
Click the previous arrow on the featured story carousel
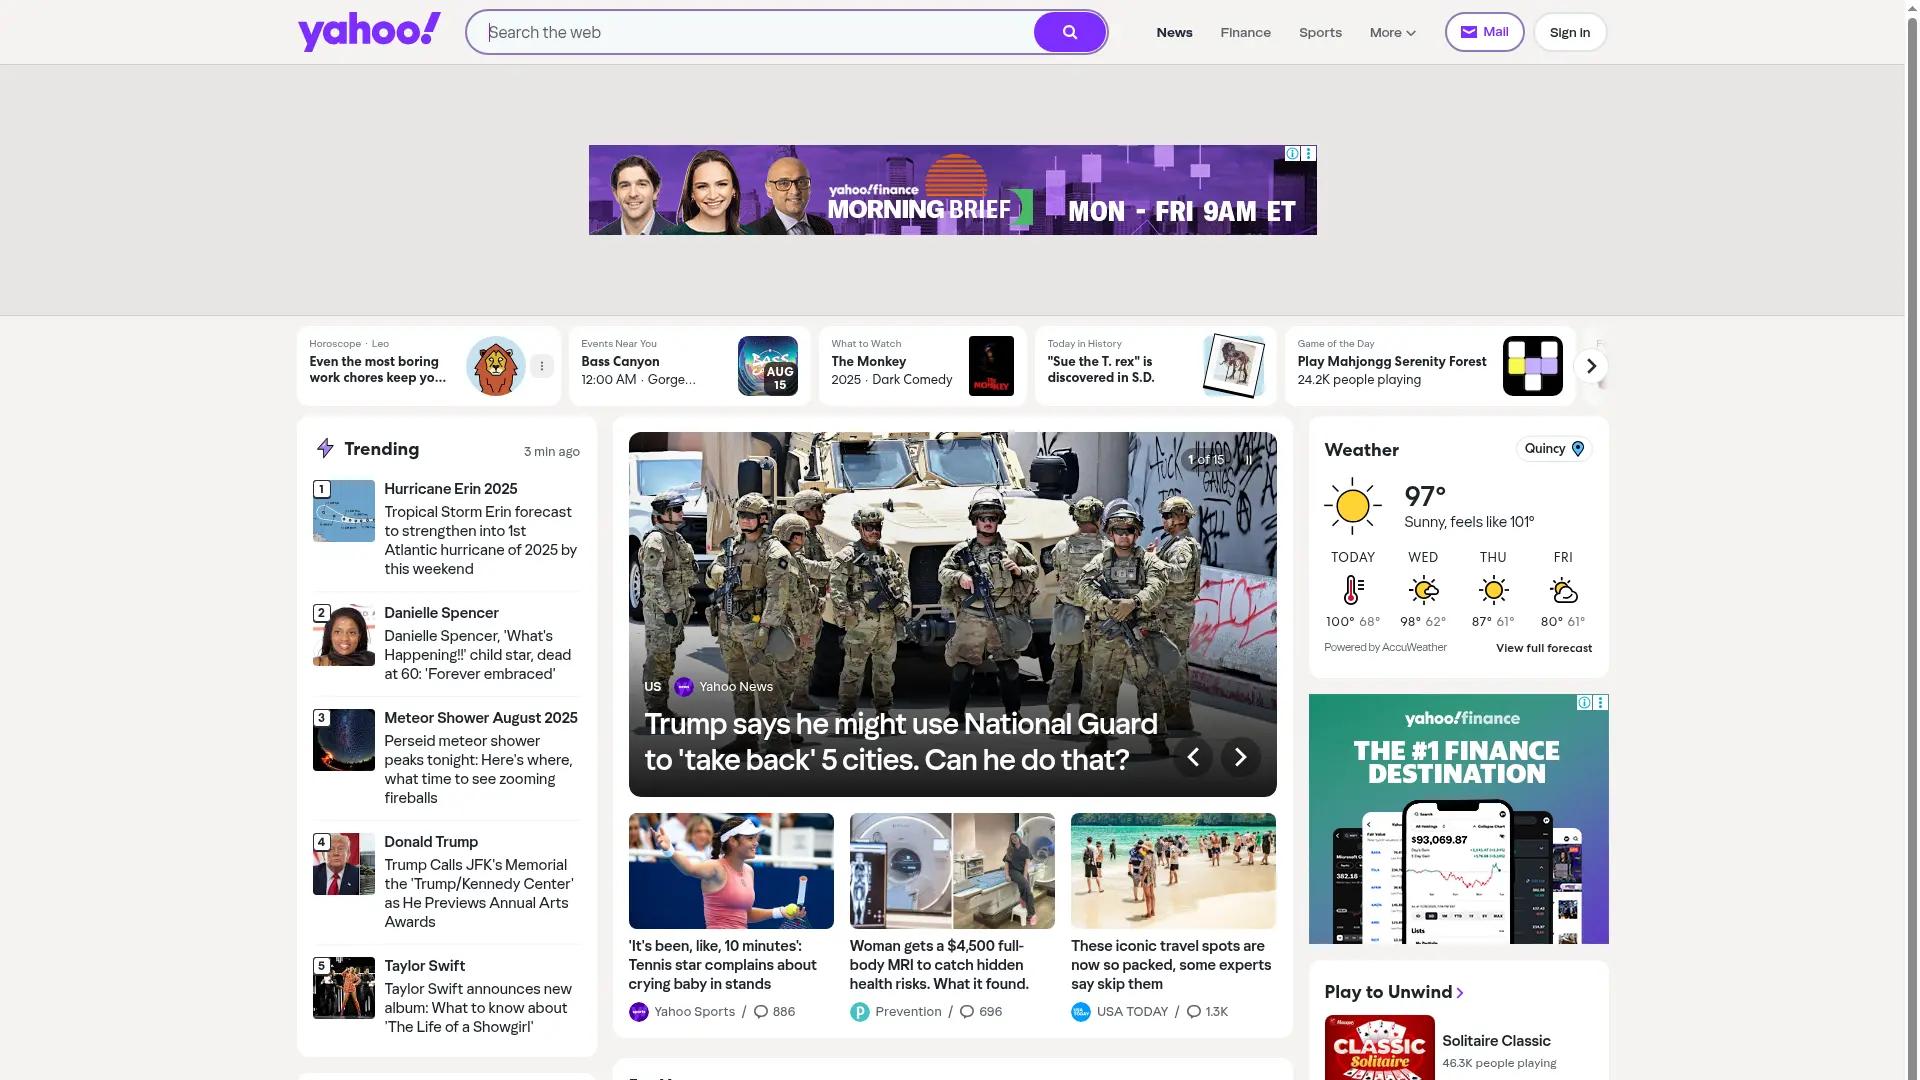[x=1192, y=757]
